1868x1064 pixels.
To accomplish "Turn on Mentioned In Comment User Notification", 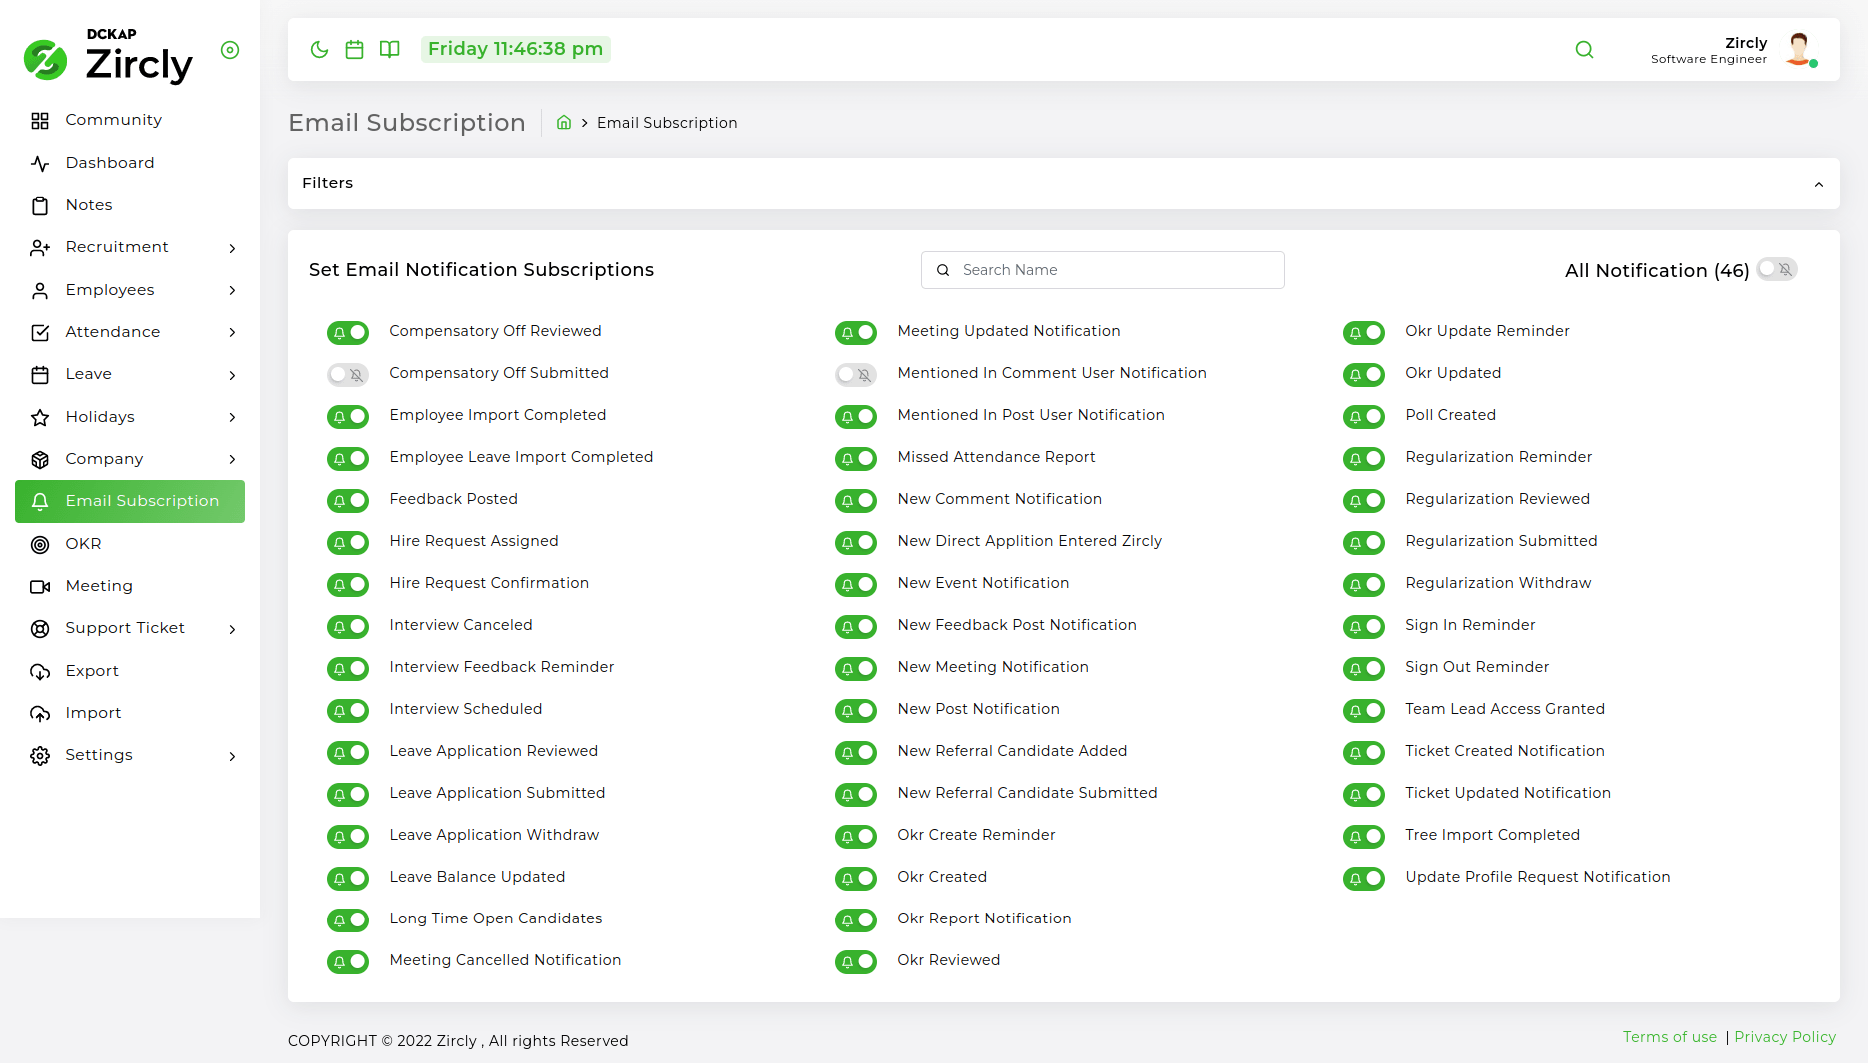I will pyautogui.click(x=856, y=374).
